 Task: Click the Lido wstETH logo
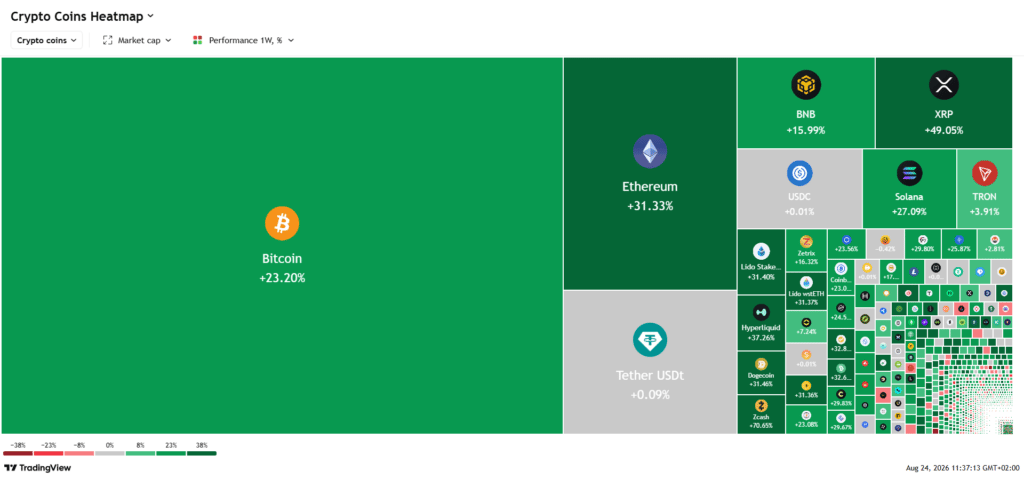pos(806,282)
